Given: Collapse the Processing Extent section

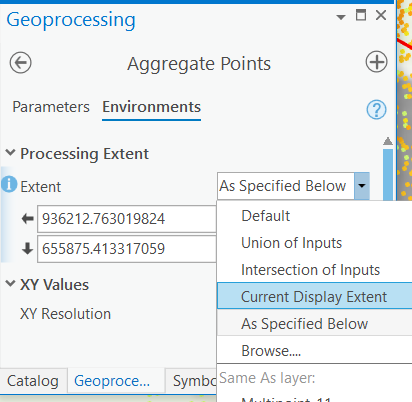Looking at the screenshot, I should (x=10, y=153).
